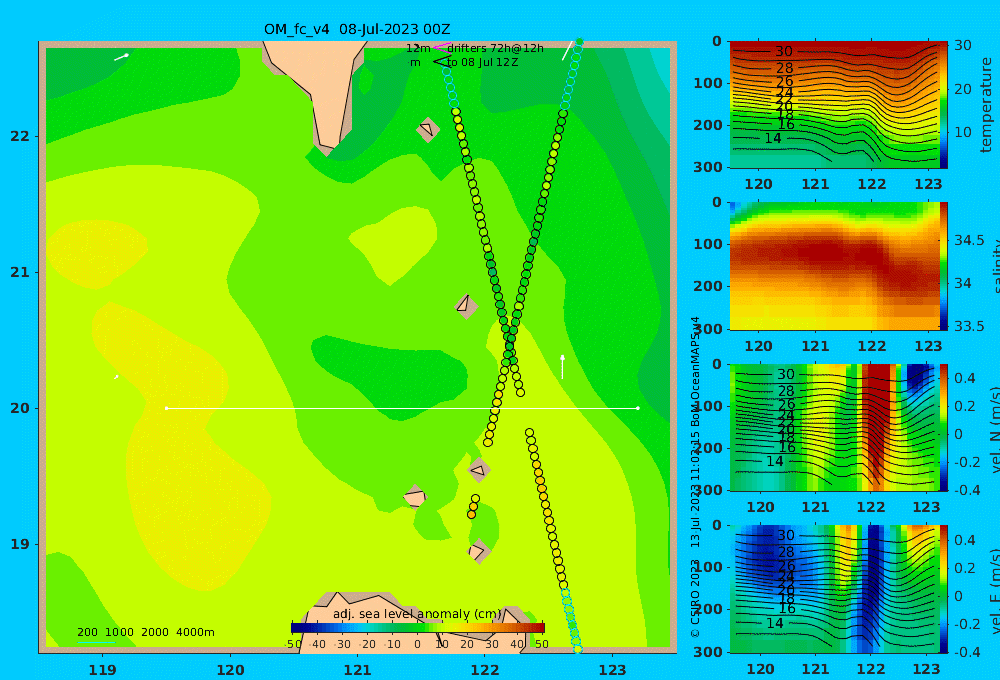
Task: Click the CSIRO copyright timestamp text
Action: coord(695,477)
